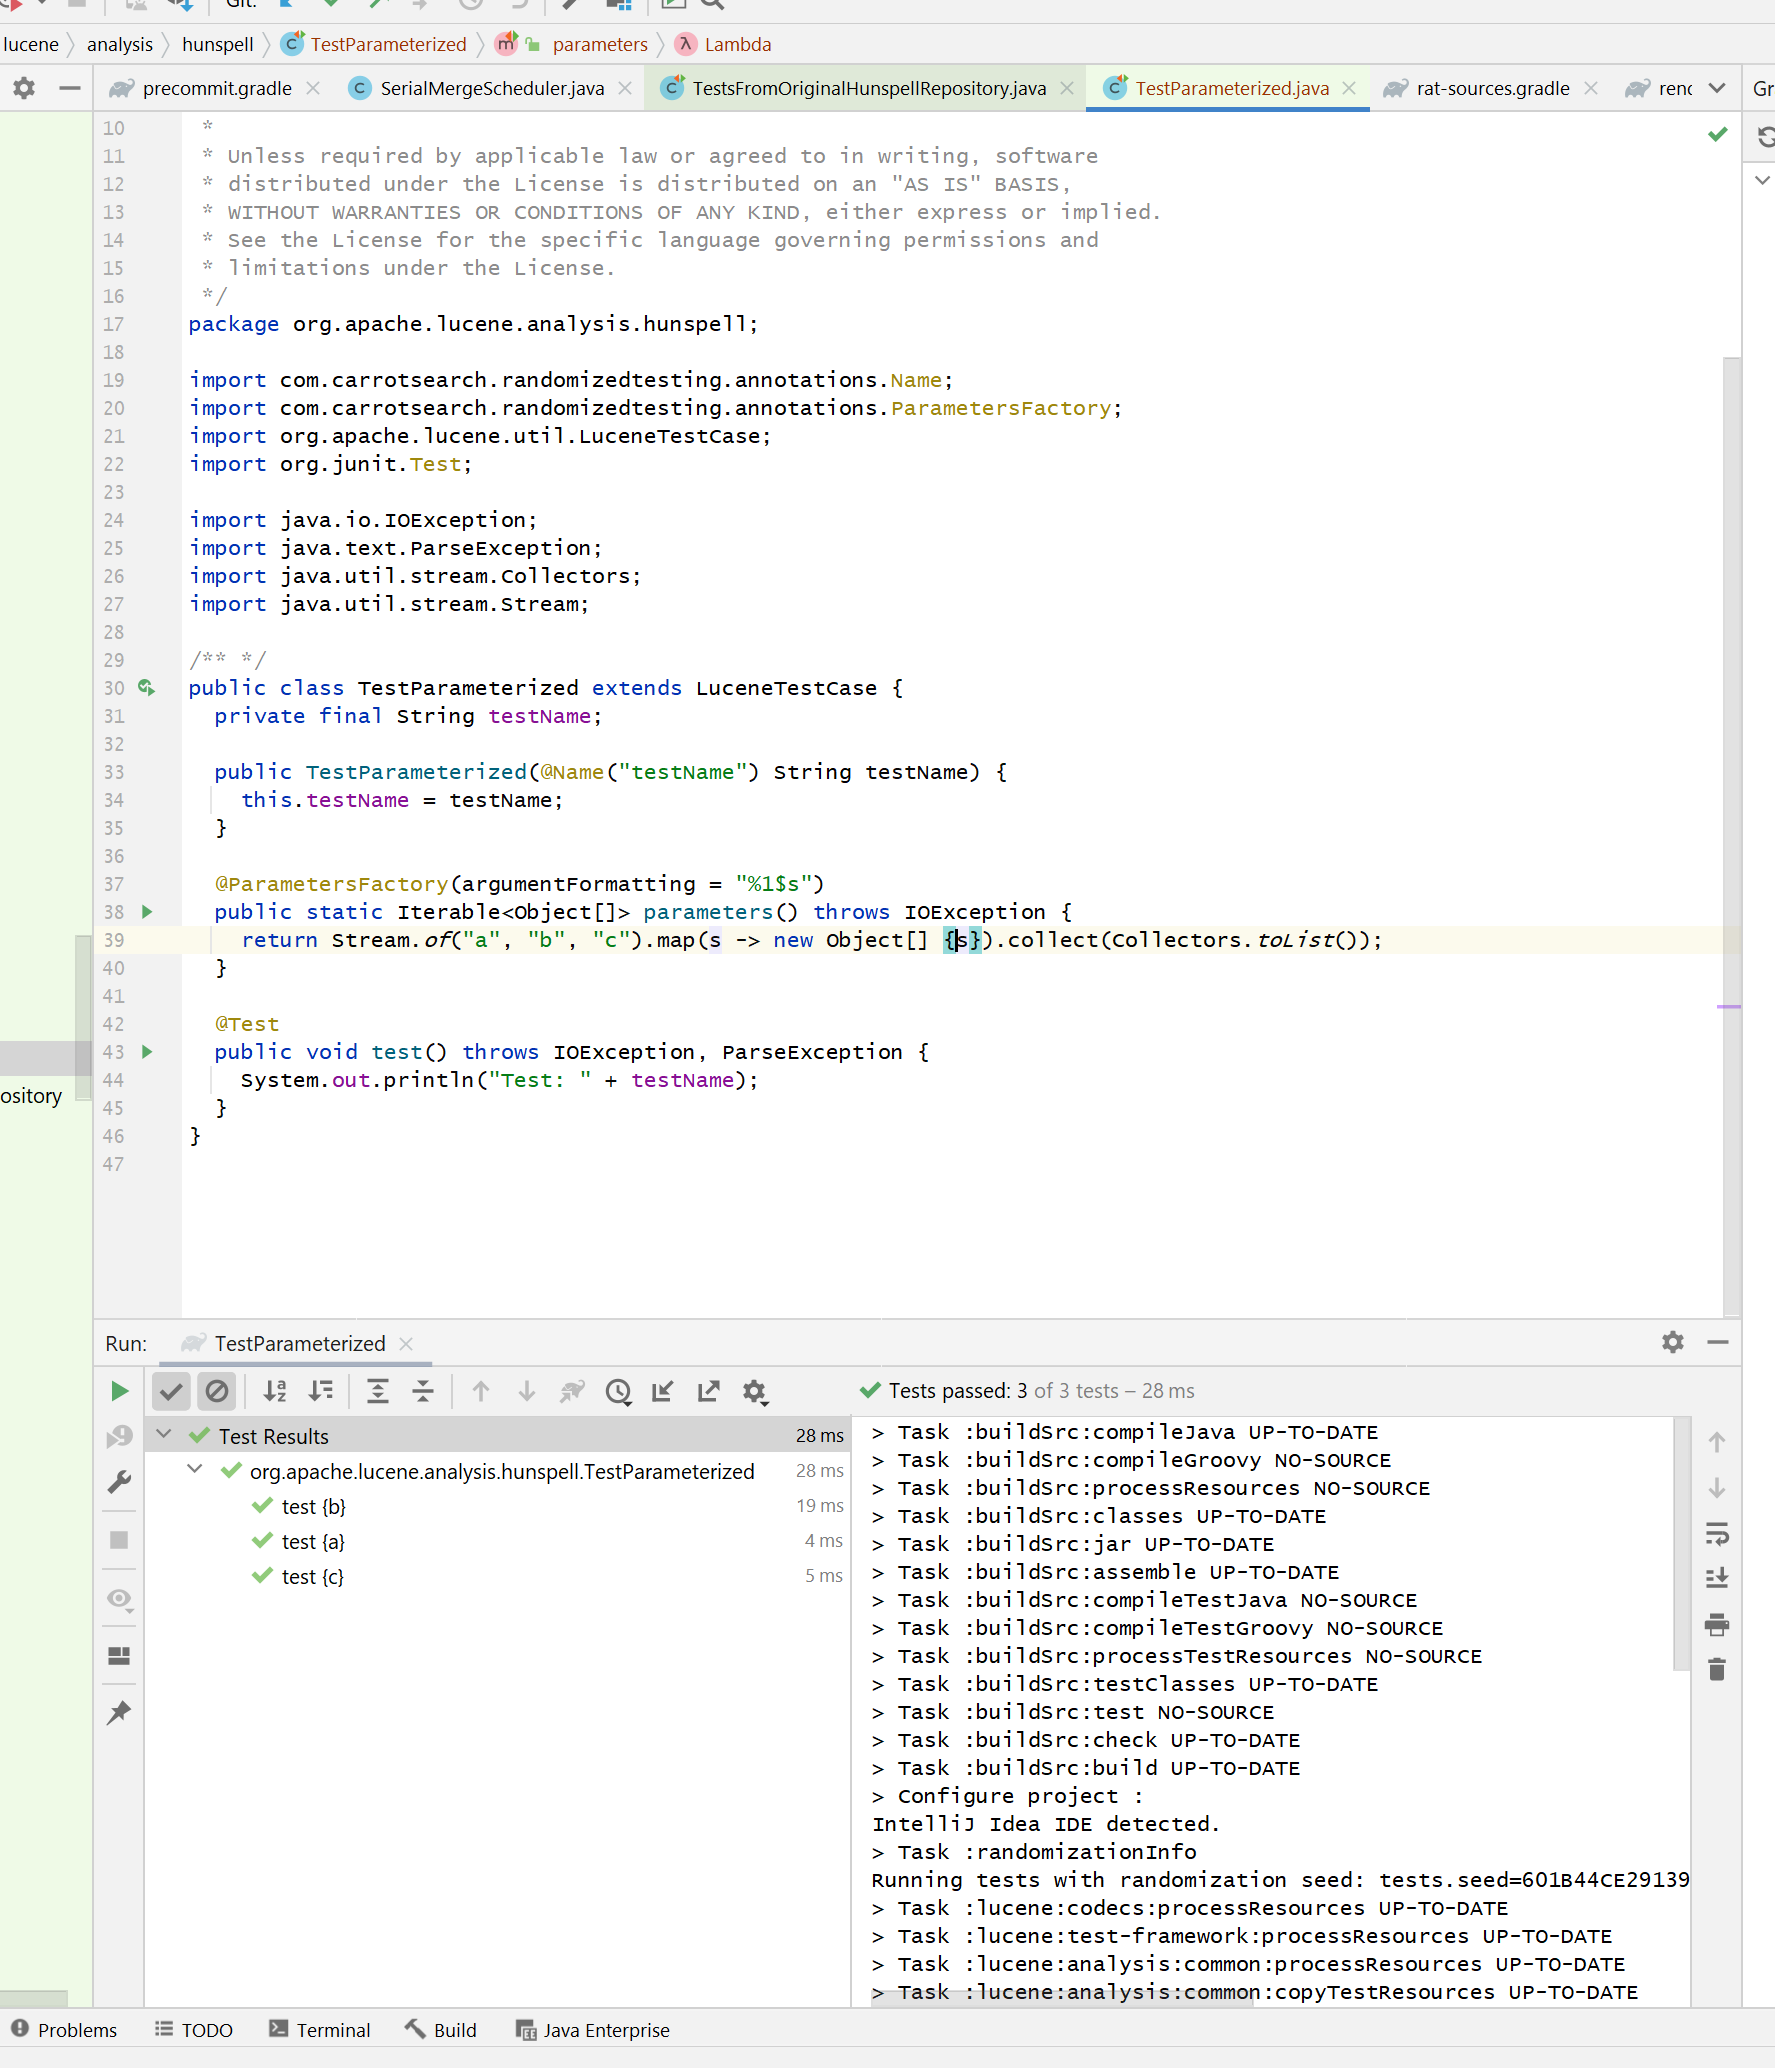This screenshot has width=1775, height=2068.
Task: Rerun failed tests icon in Run sidebar
Action: 119,1436
